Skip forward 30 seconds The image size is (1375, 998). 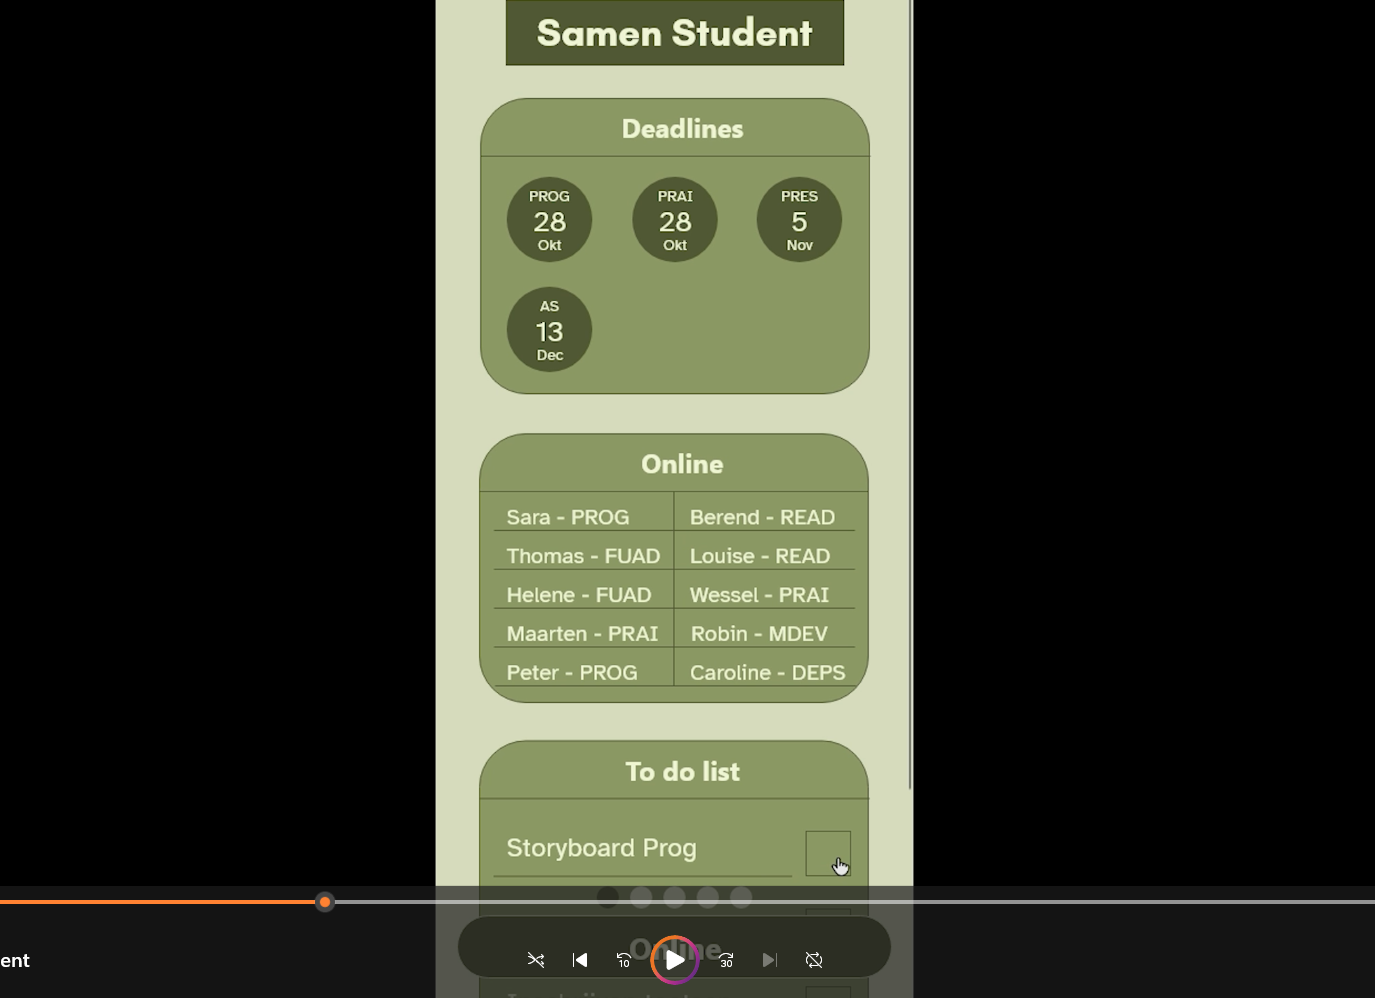(726, 960)
